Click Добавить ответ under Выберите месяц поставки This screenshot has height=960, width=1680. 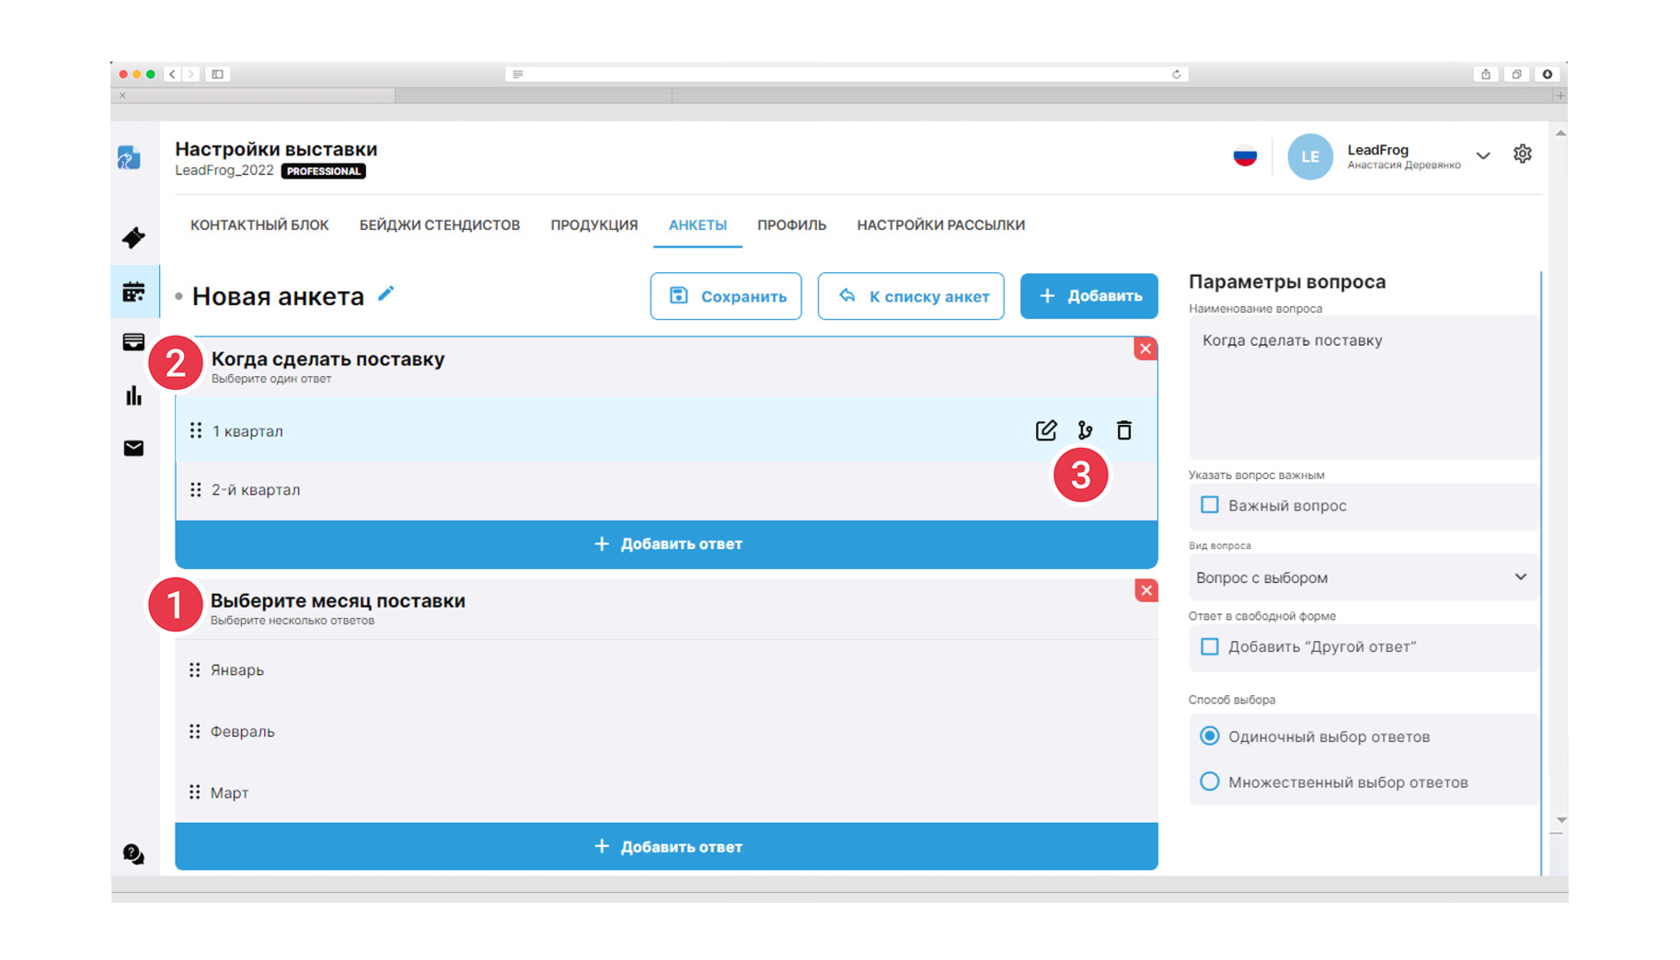[x=667, y=847]
